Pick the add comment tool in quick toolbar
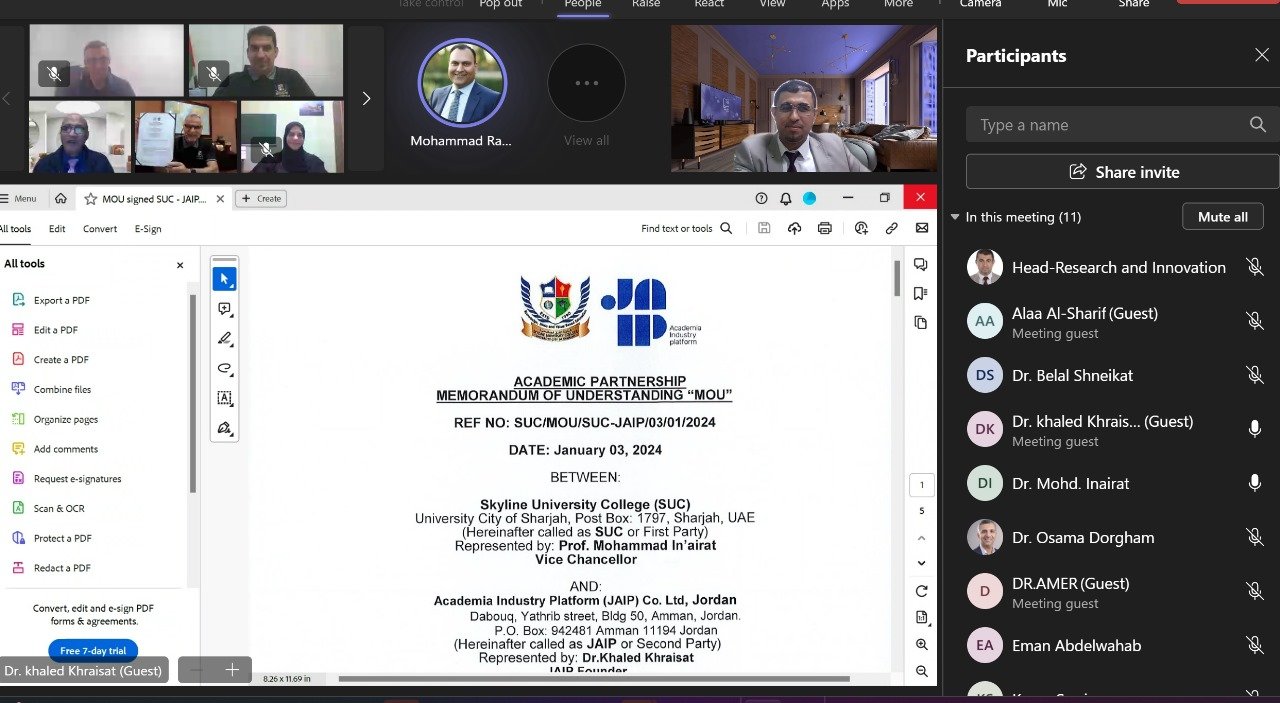Image resolution: width=1280 pixels, height=703 pixels. point(225,309)
